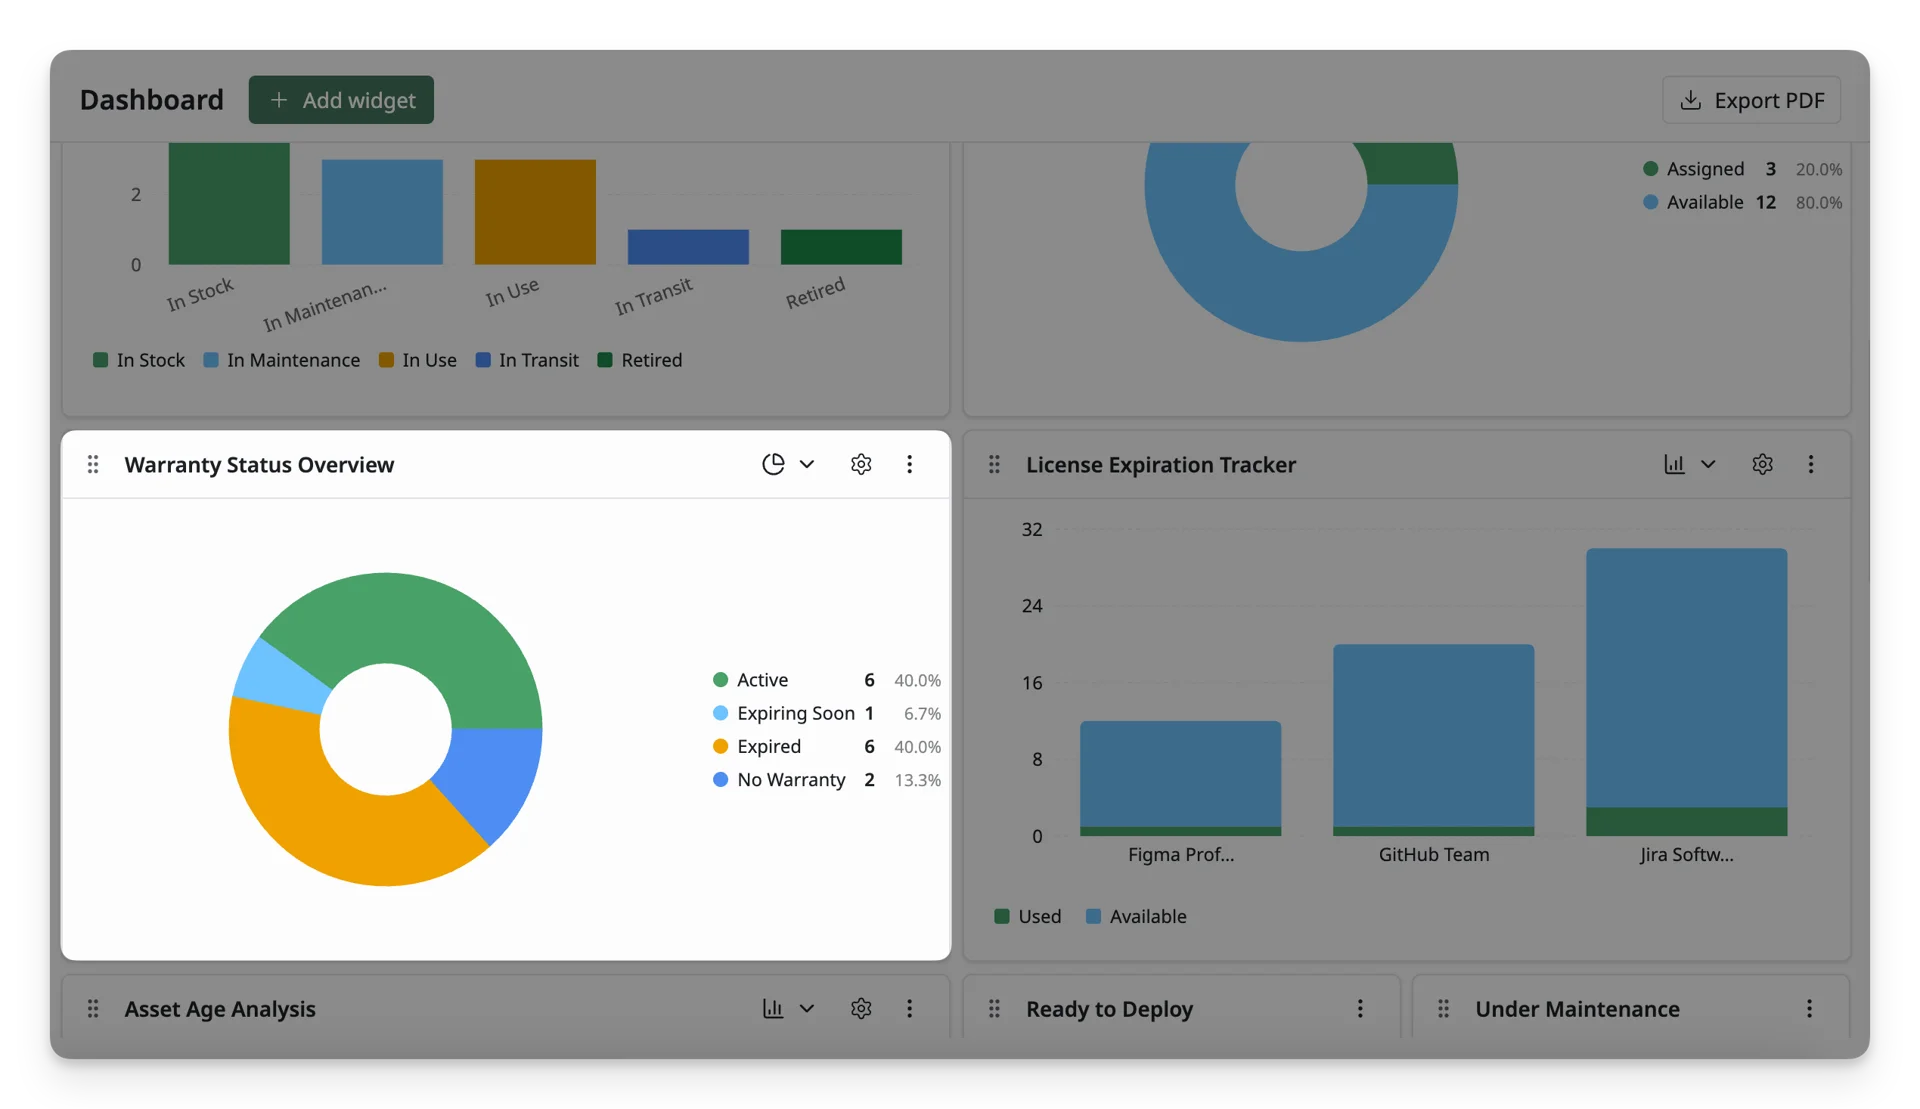Open Warranty Status Overview settings gear
The image size is (1920, 1109).
pos(861,464)
